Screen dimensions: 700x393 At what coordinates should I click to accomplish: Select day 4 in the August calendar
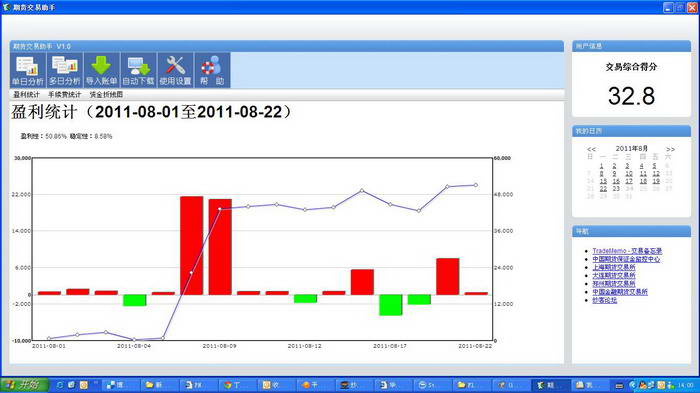642,166
